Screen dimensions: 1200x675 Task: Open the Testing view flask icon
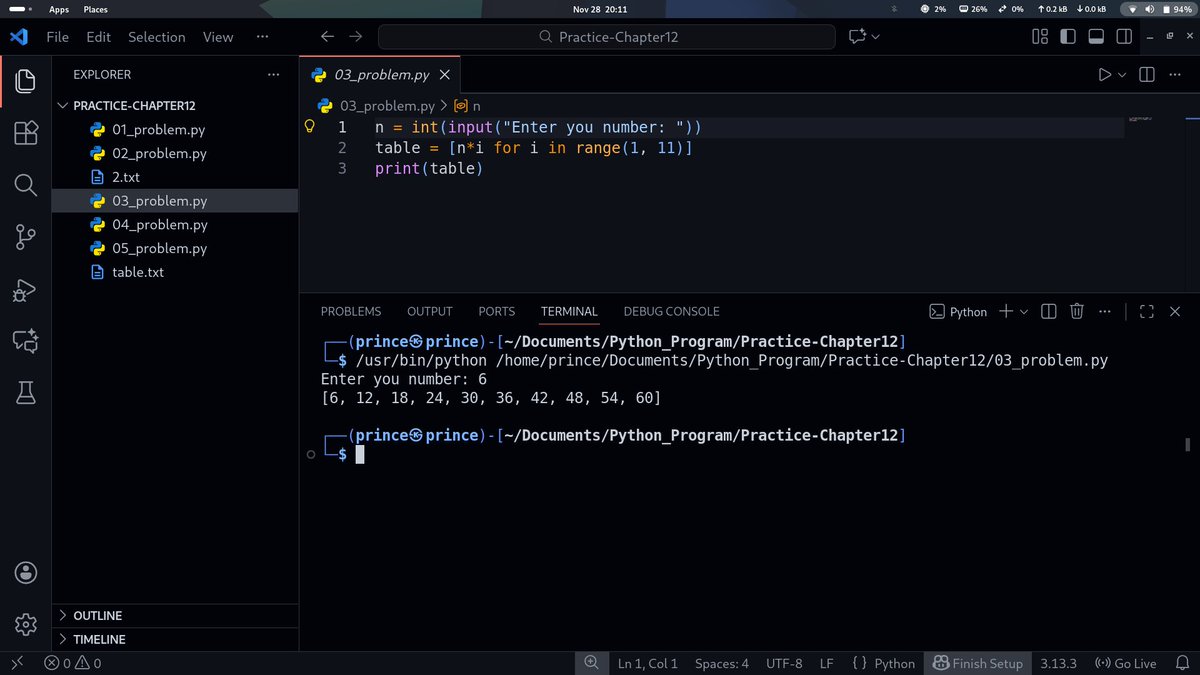25,392
